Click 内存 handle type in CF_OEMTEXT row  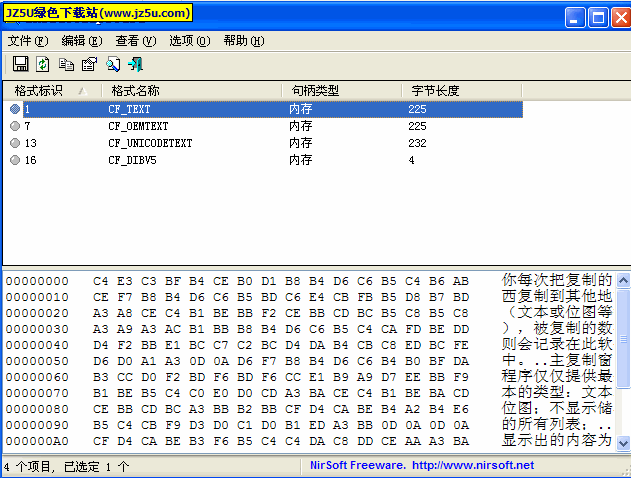pyautogui.click(x=301, y=126)
